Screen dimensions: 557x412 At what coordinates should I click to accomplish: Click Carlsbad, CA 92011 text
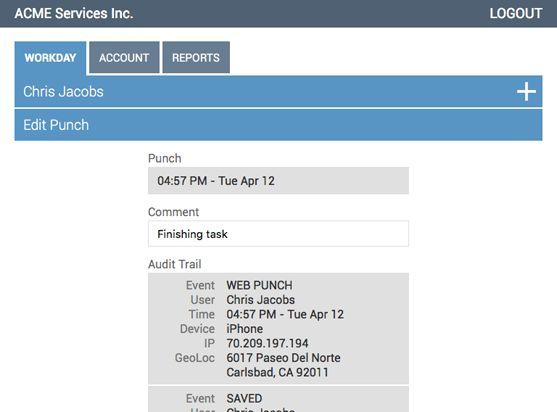pos(277,372)
